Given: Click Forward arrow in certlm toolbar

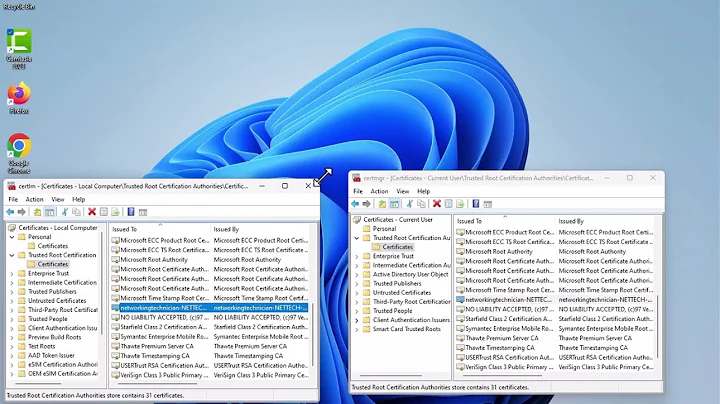Looking at the screenshot, I should pos(21,212).
